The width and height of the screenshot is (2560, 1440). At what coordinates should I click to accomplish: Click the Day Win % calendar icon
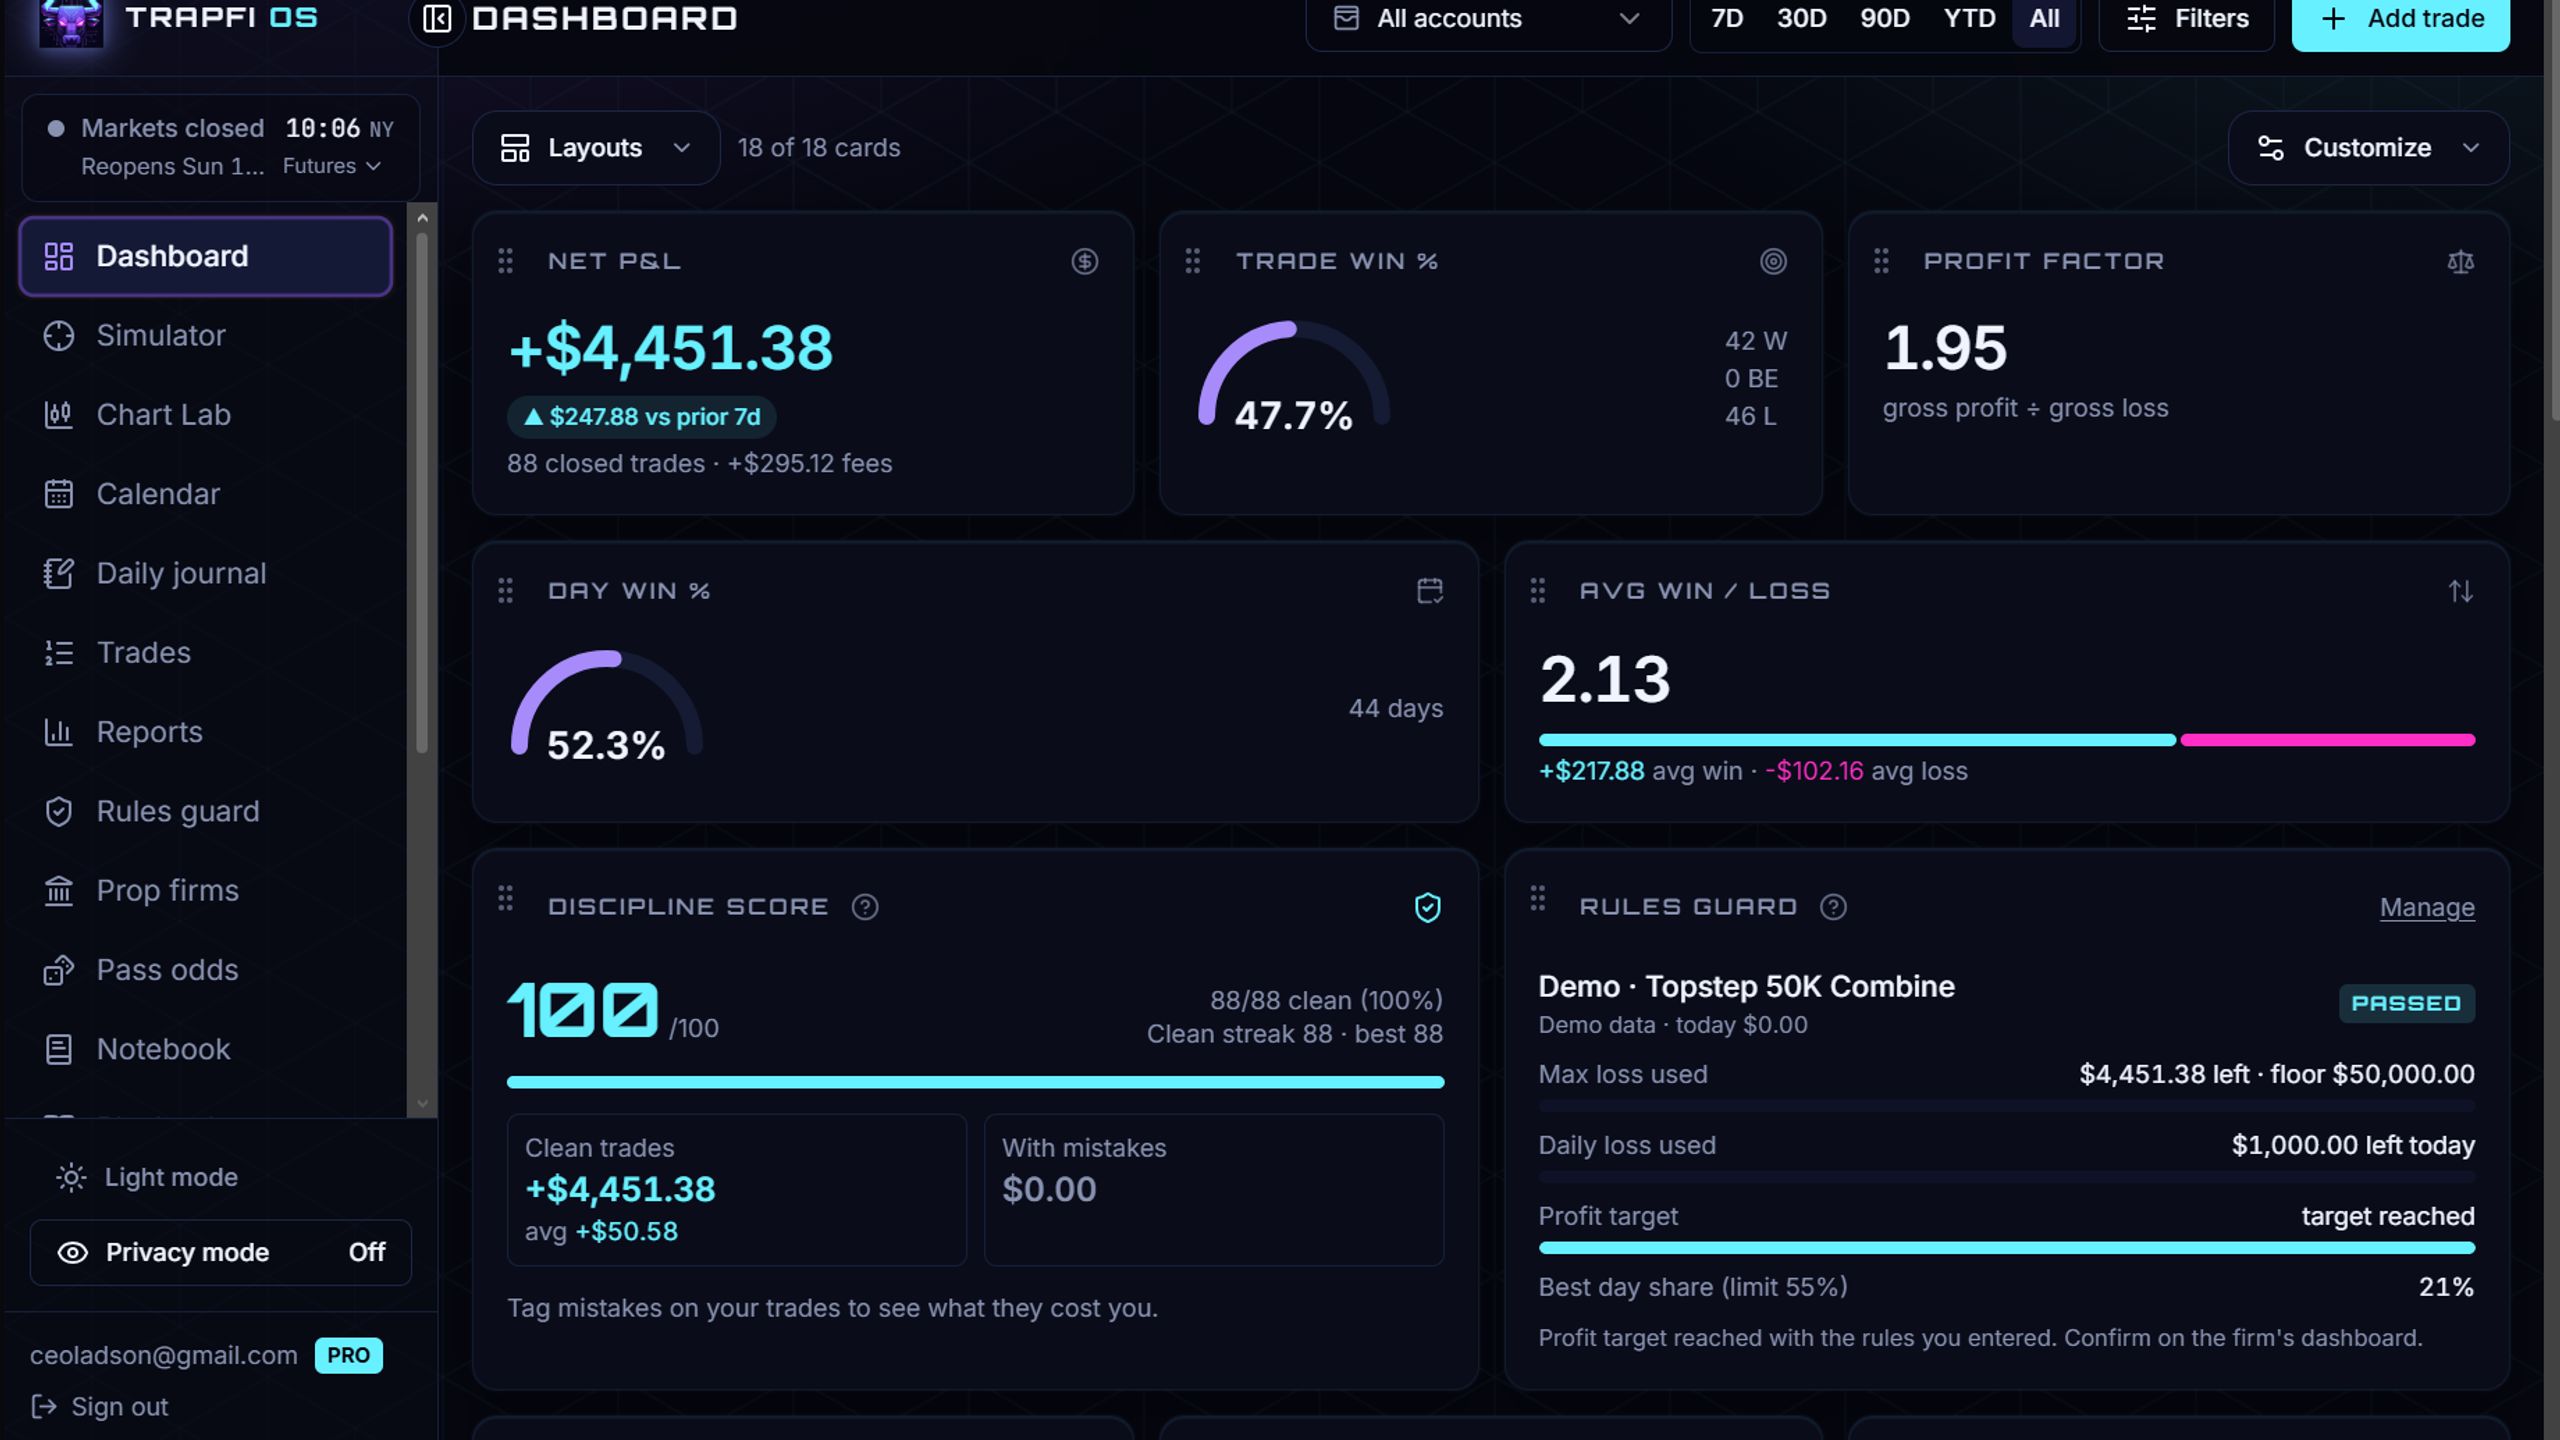pyautogui.click(x=1430, y=591)
